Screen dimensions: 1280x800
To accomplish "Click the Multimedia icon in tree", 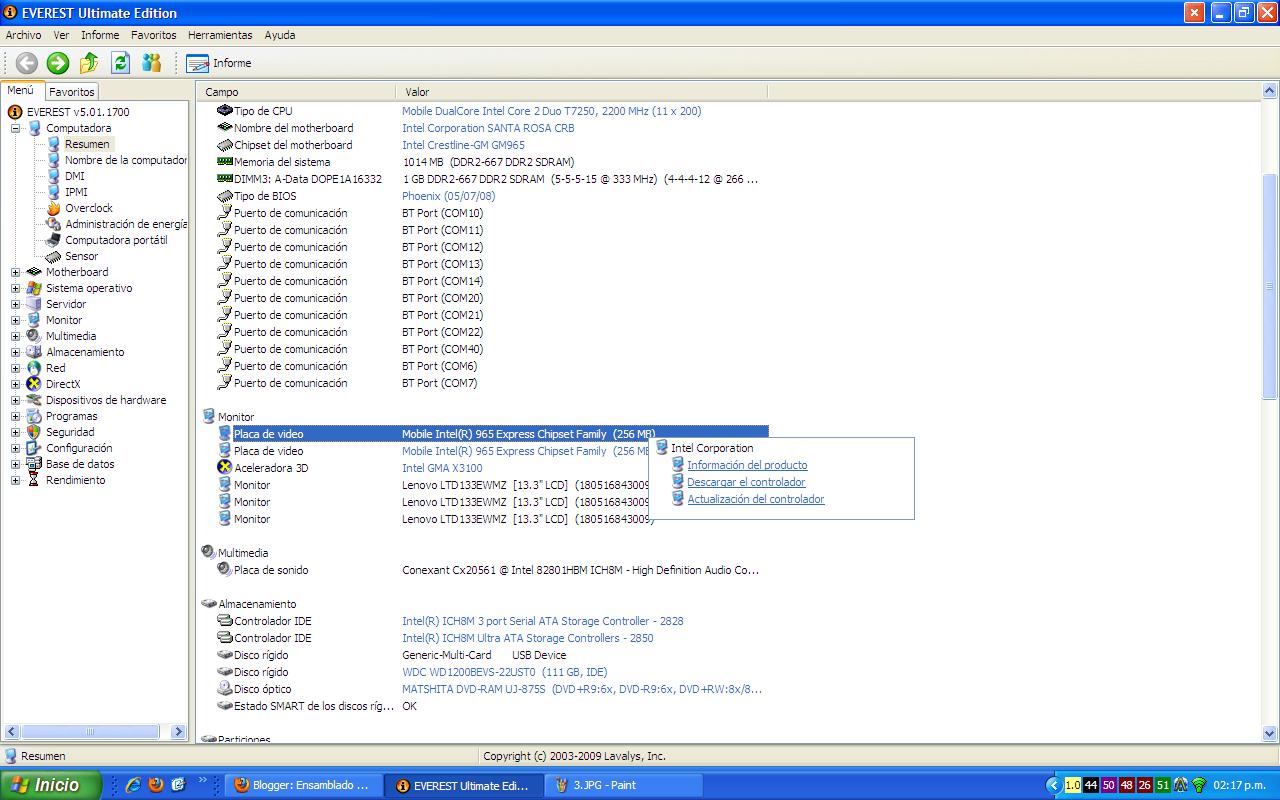I will pos(34,336).
